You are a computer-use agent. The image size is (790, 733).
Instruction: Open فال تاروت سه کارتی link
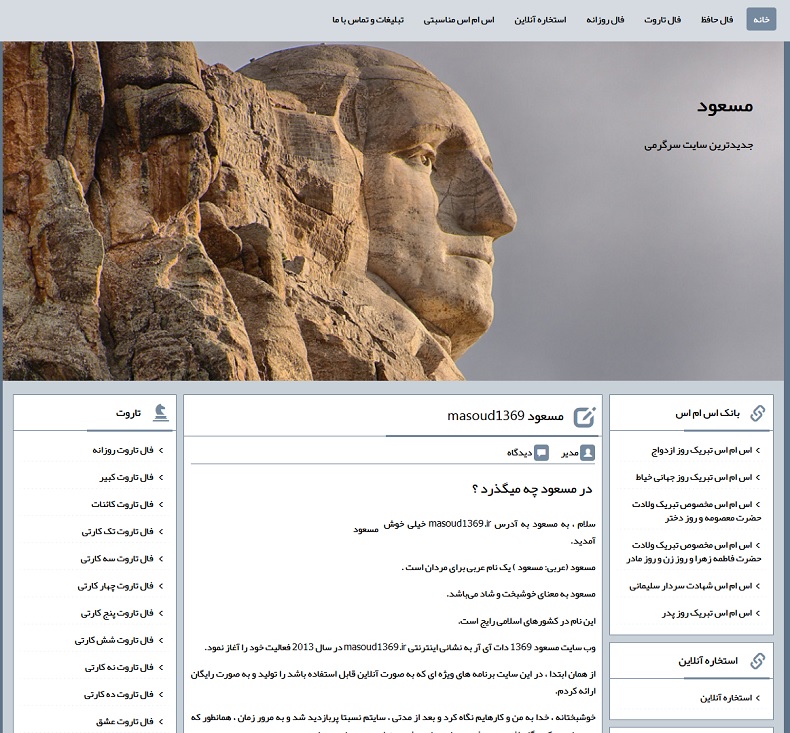tap(117, 559)
